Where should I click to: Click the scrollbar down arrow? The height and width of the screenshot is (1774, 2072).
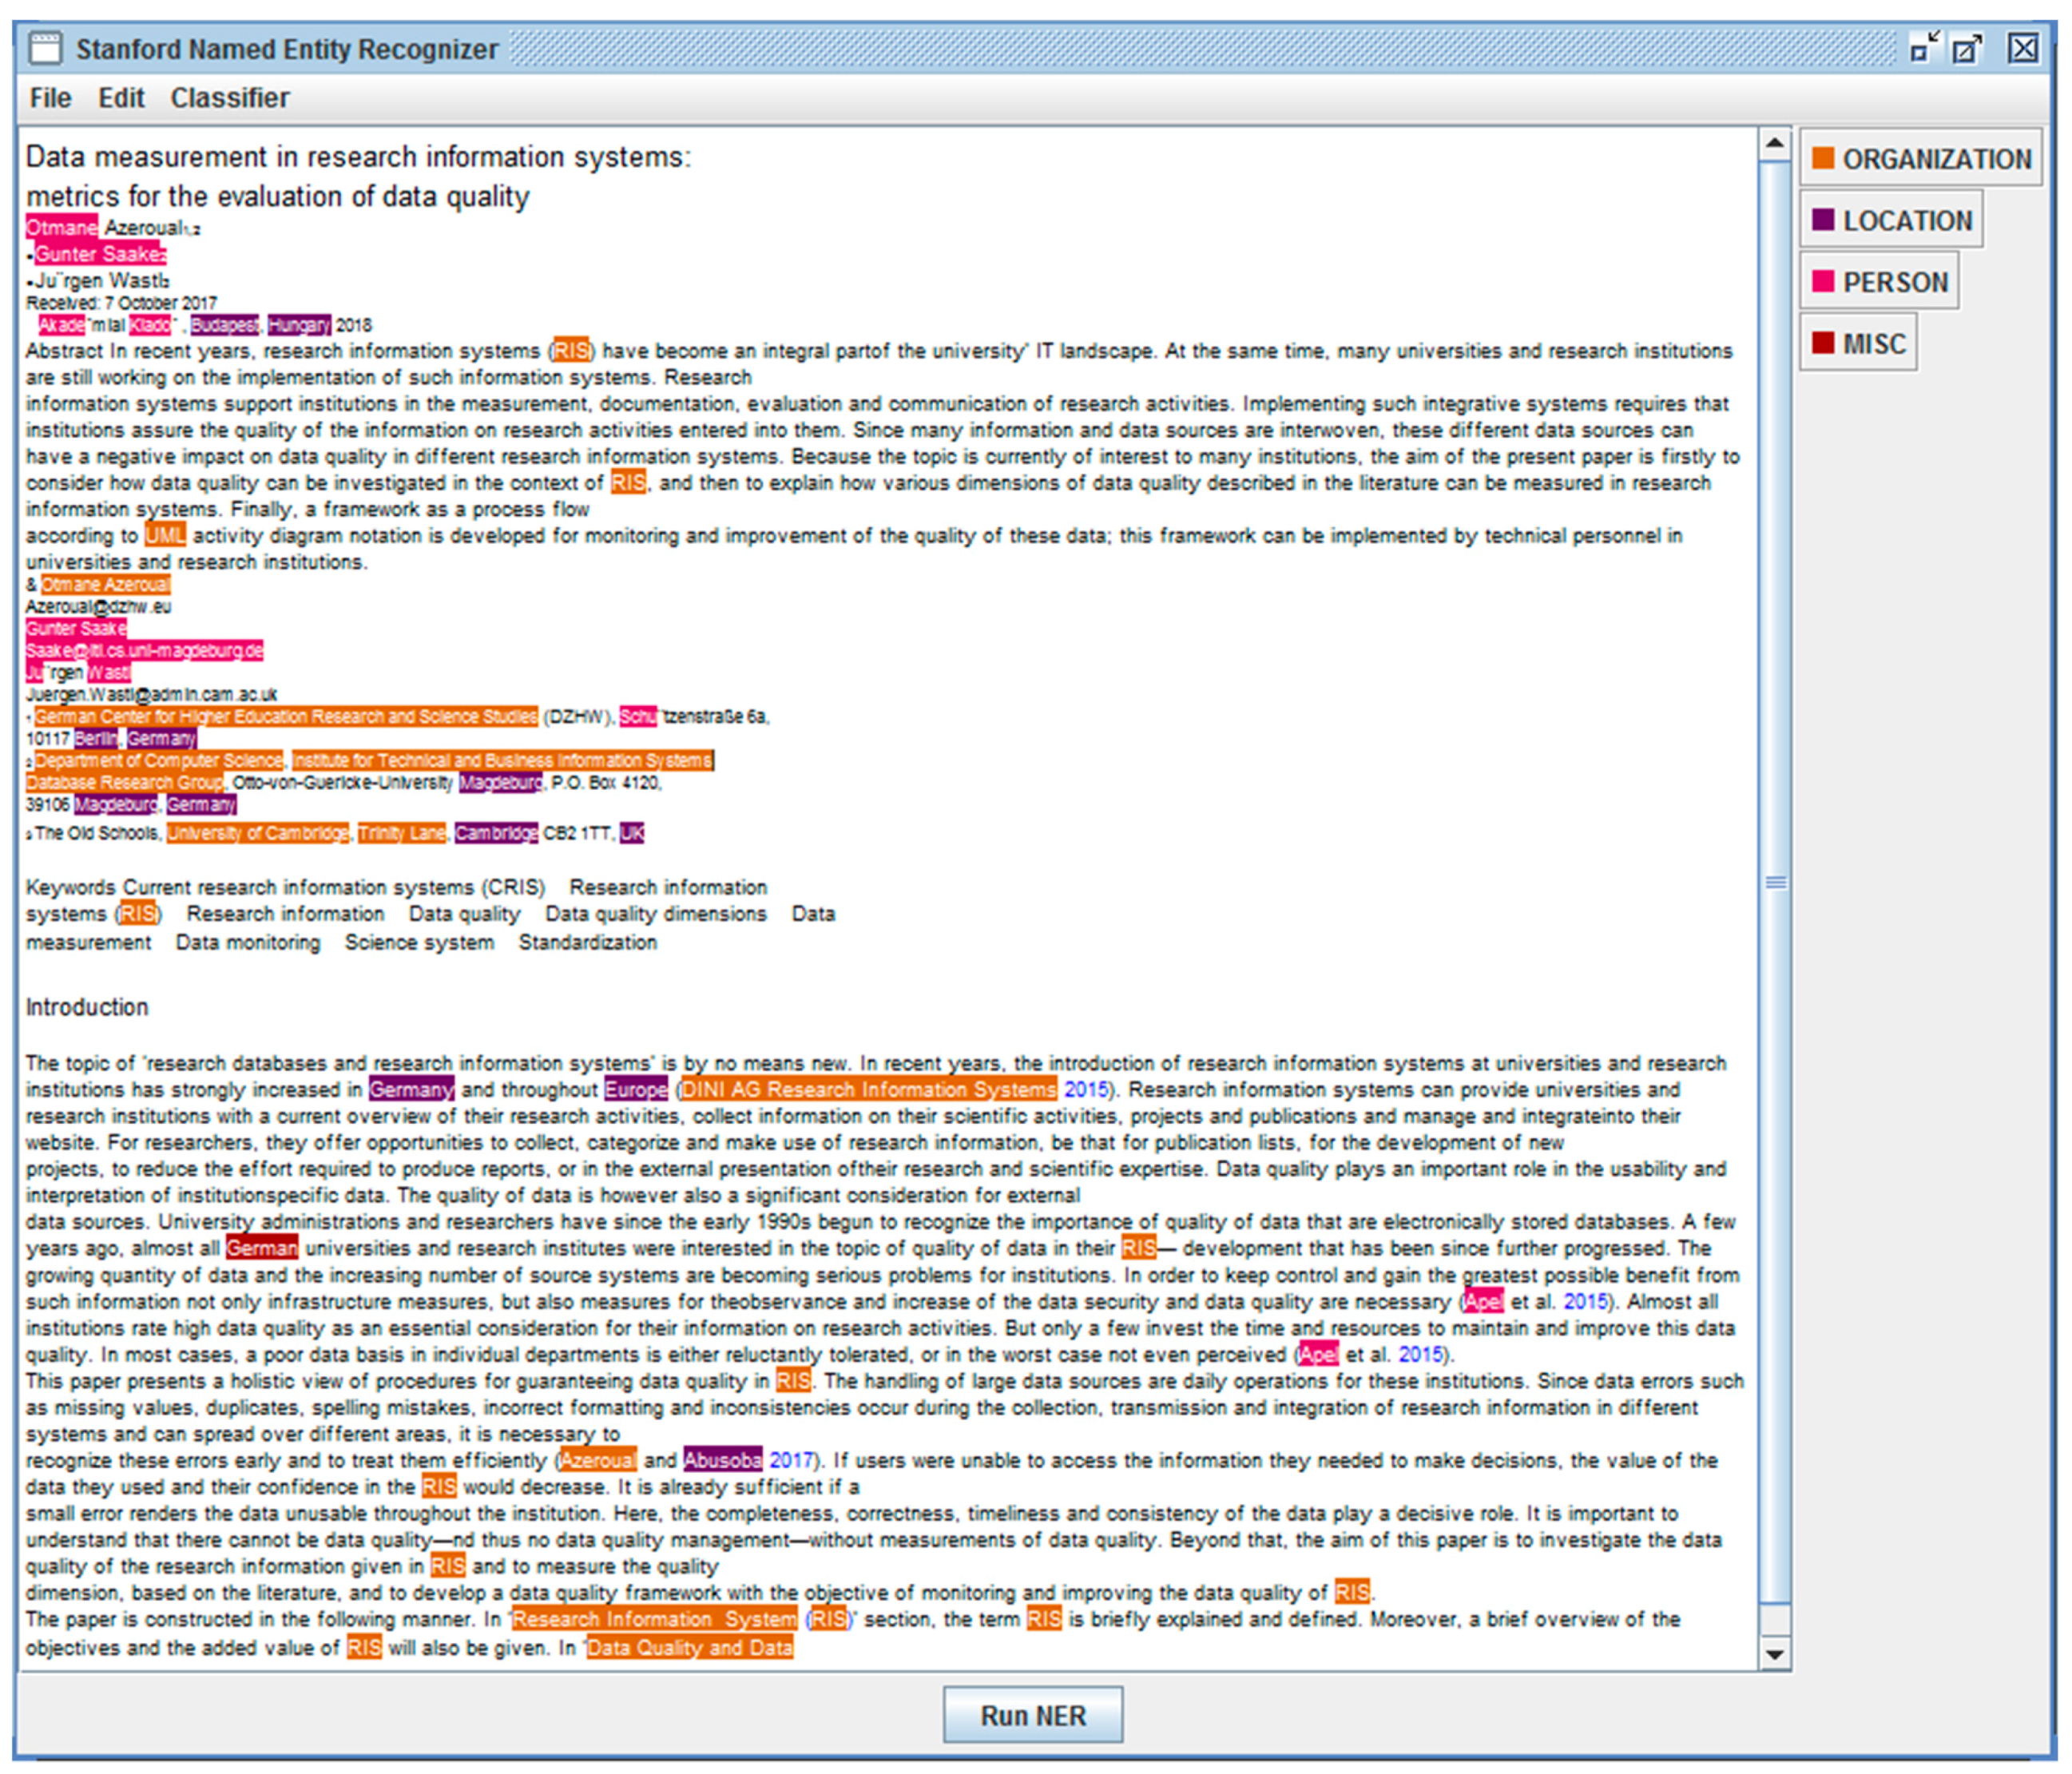1774,1654
